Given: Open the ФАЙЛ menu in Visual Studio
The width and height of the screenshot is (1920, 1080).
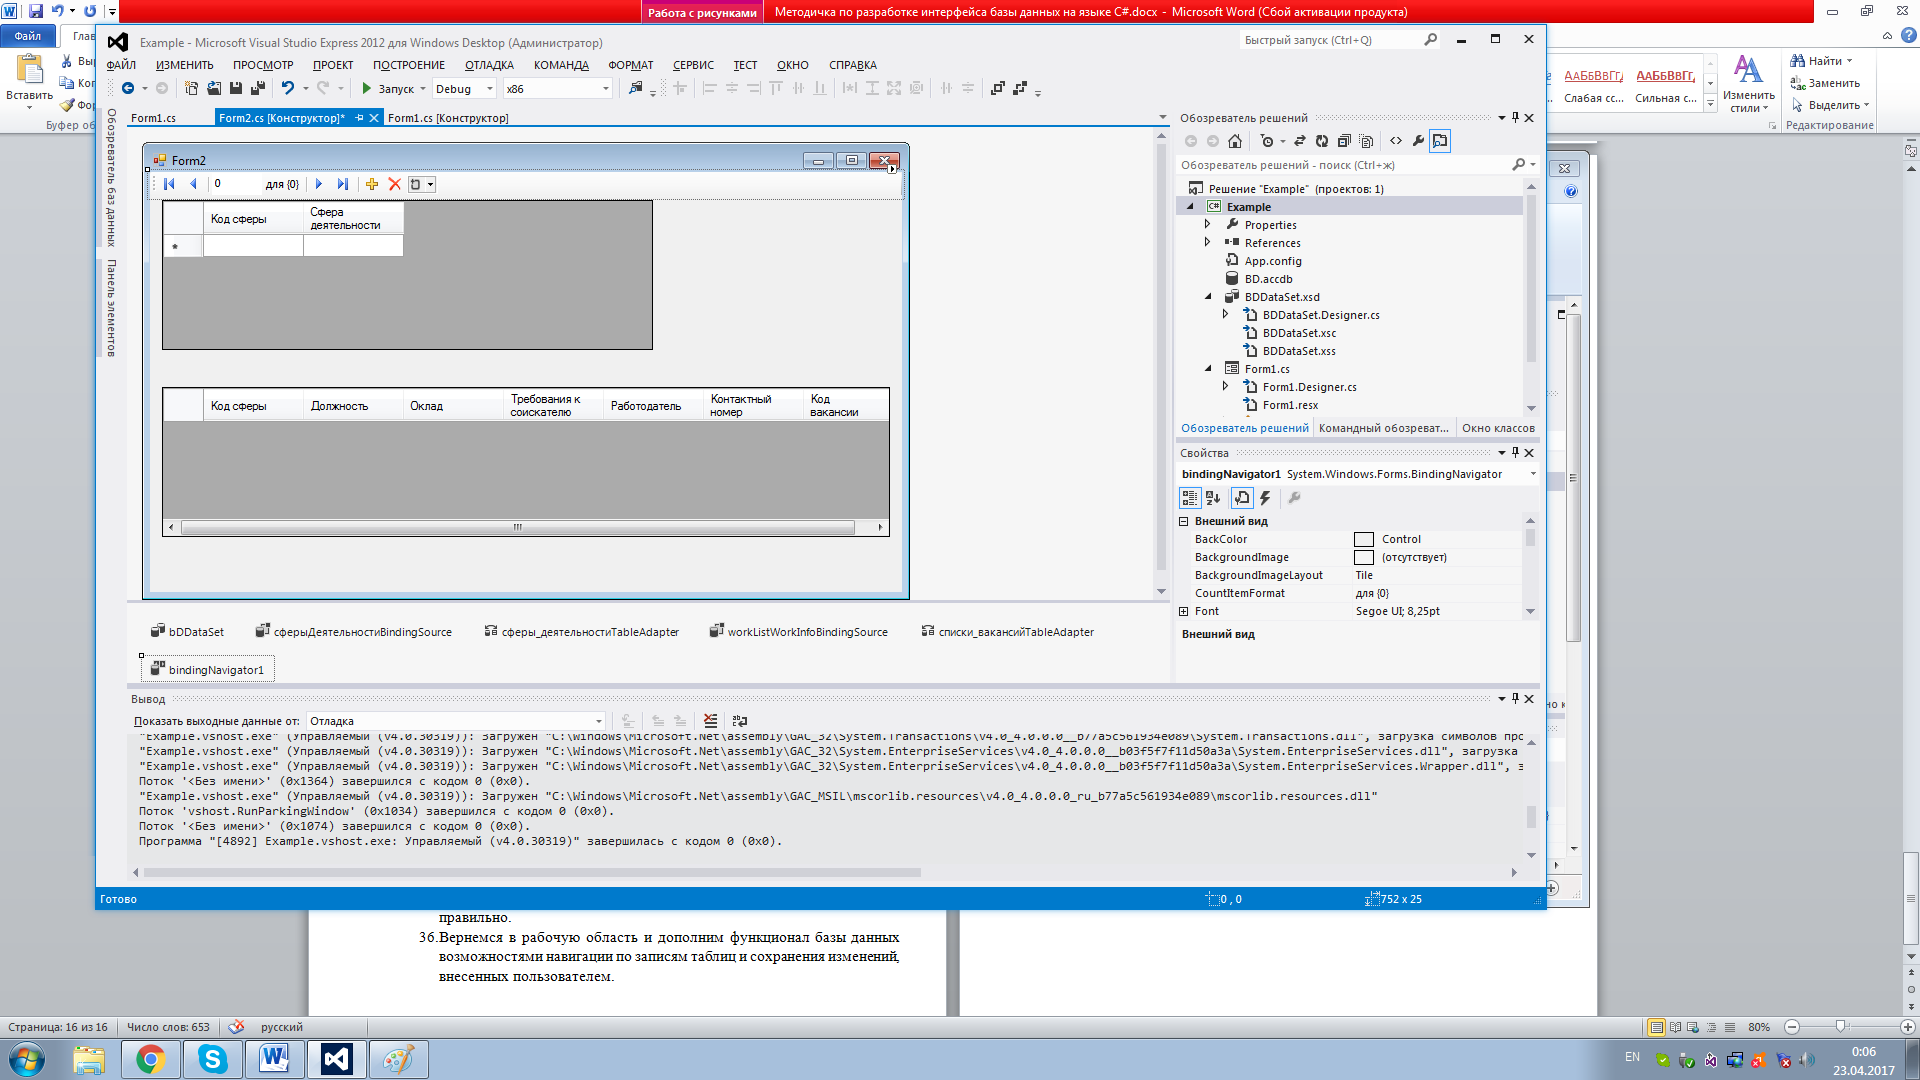Looking at the screenshot, I should (122, 65).
